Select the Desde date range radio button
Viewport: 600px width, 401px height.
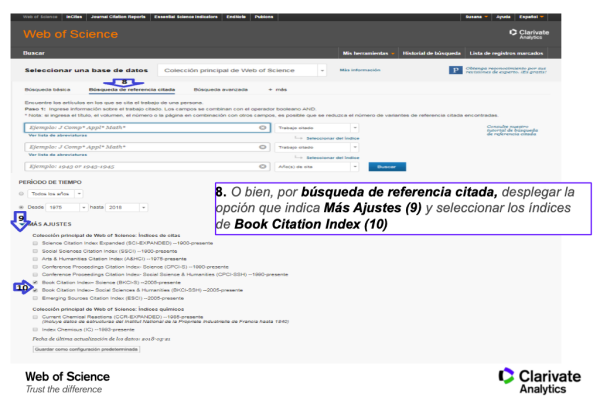[x=21, y=207]
